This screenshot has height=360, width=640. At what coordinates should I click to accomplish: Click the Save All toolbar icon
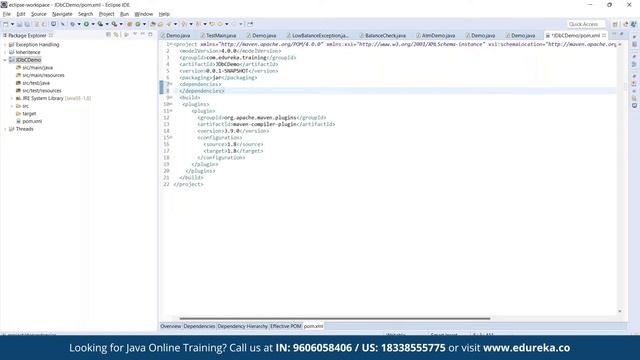[x=27, y=24]
